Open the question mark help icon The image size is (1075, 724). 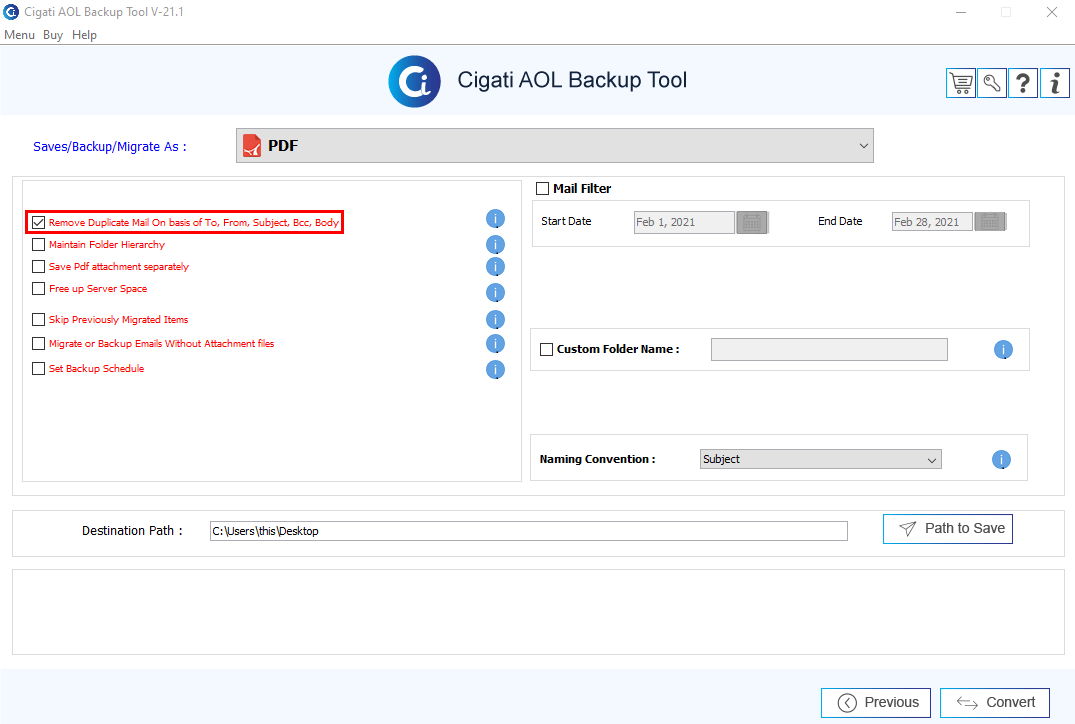[x=1023, y=84]
